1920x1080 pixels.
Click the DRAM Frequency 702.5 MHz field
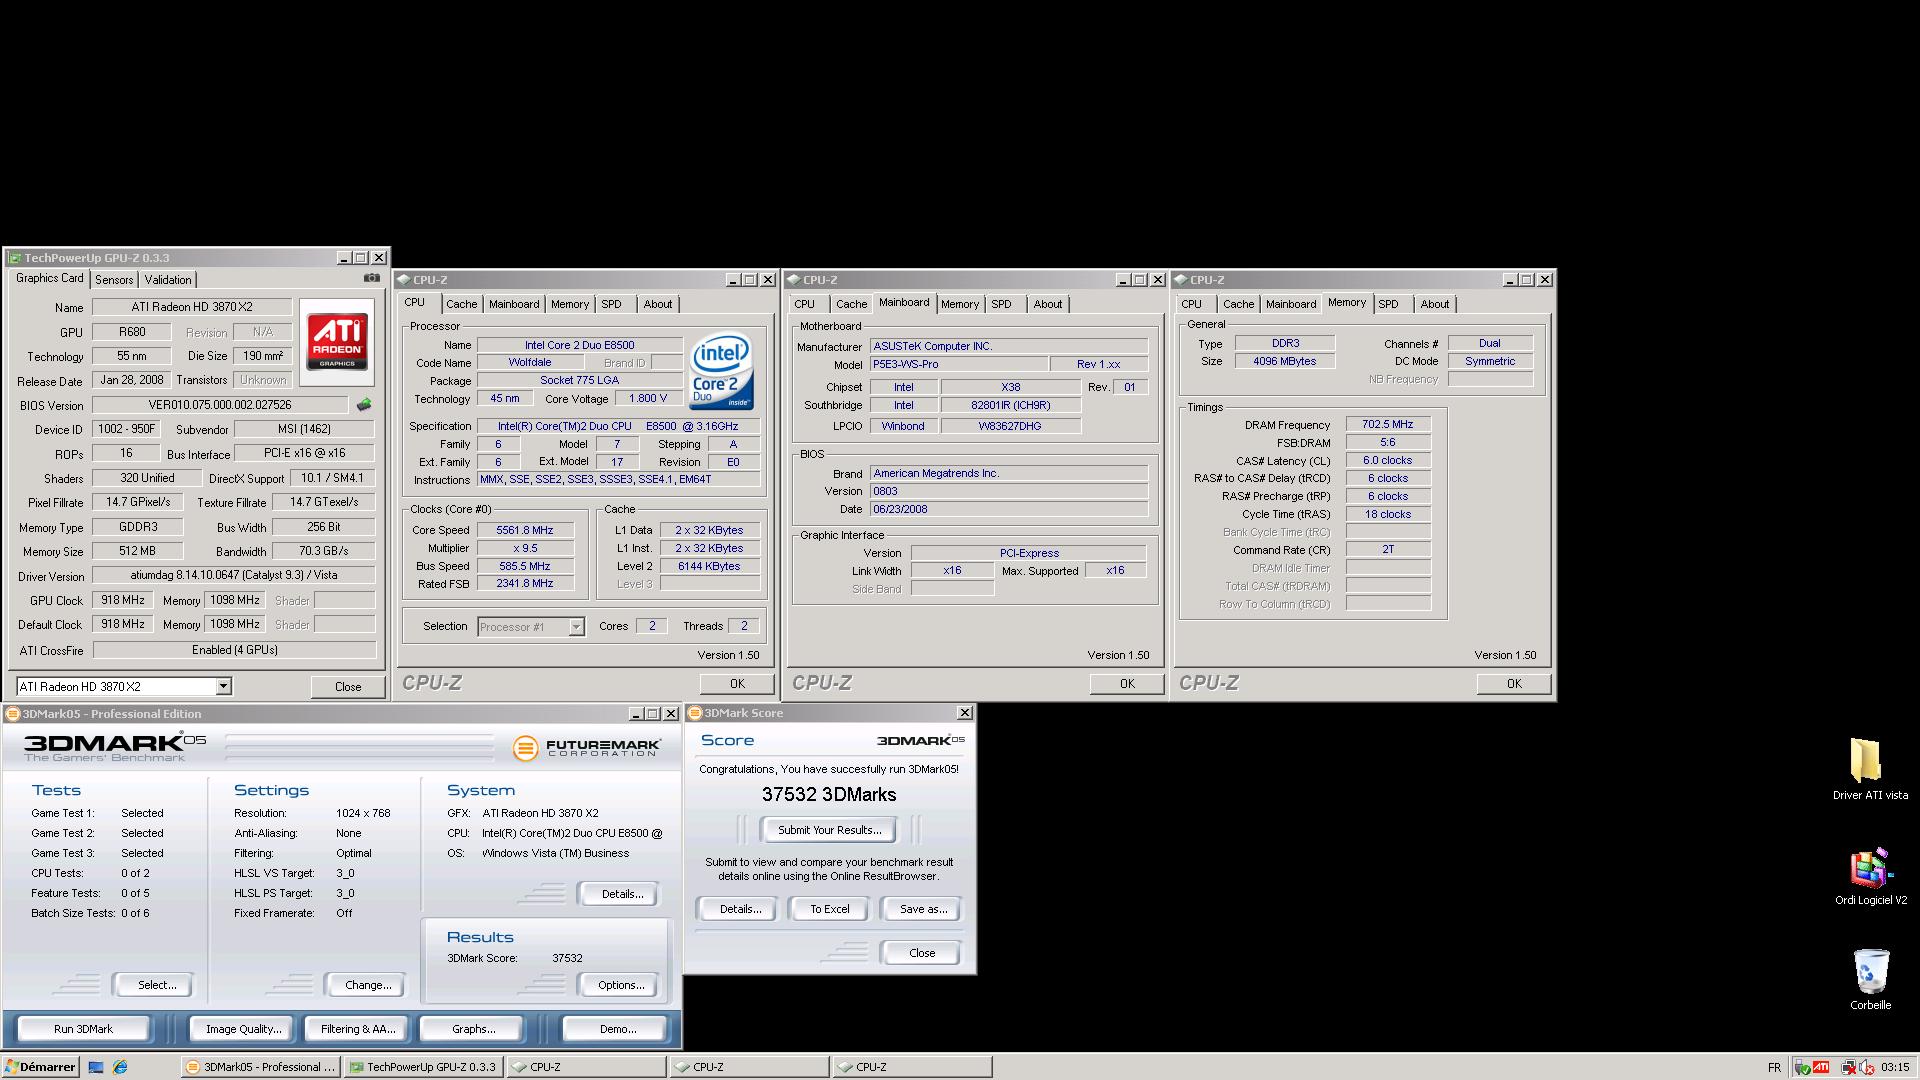[1388, 425]
